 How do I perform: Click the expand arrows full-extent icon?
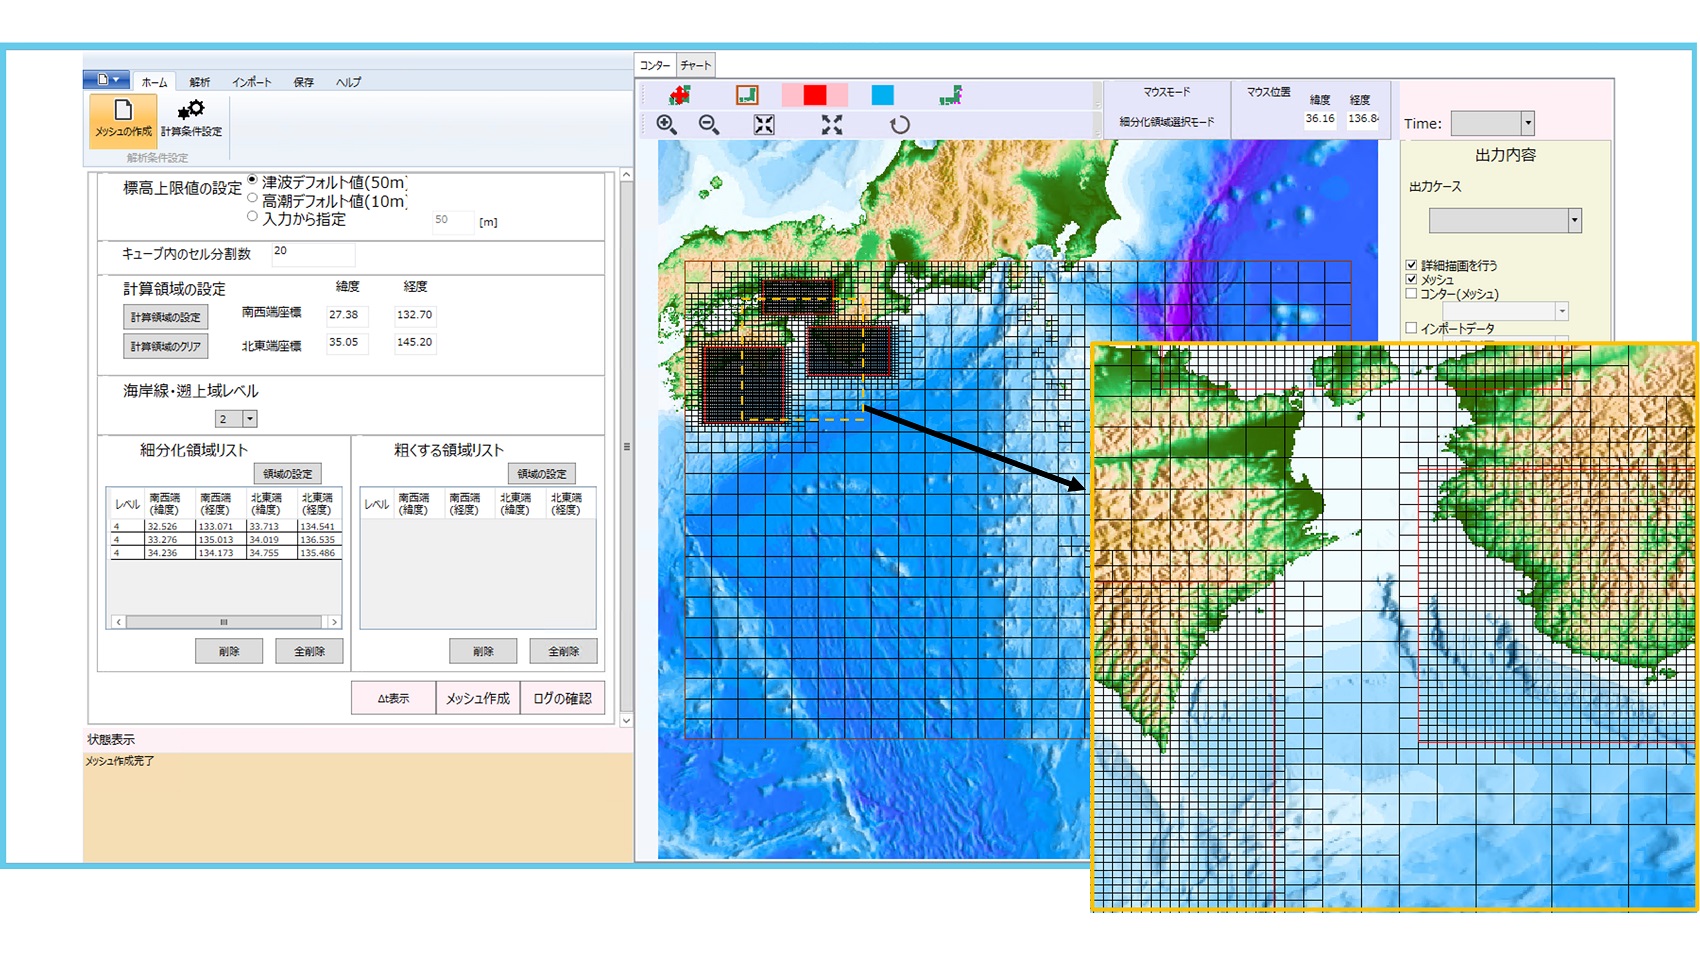pyautogui.click(x=832, y=124)
